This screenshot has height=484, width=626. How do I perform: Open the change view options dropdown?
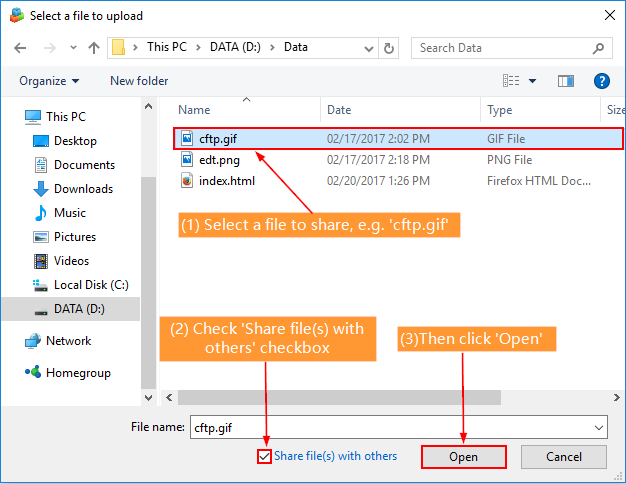click(532, 81)
